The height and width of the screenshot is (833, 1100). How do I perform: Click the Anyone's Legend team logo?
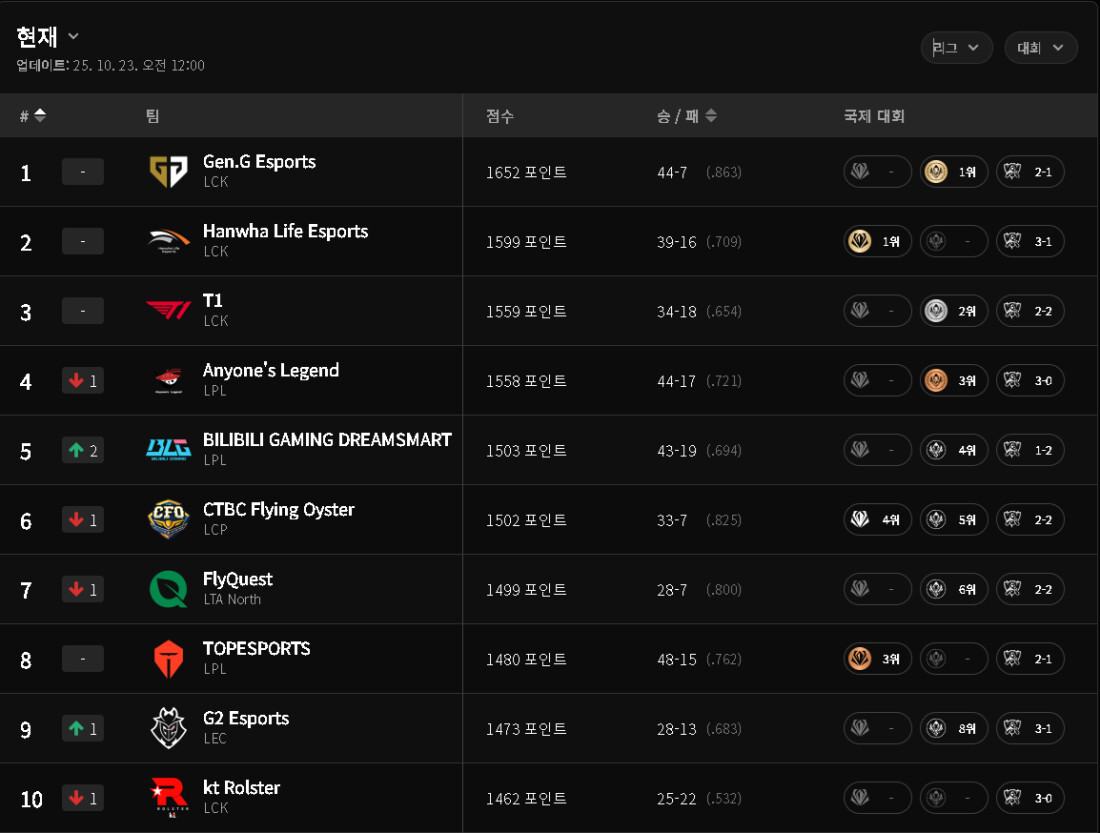168,381
